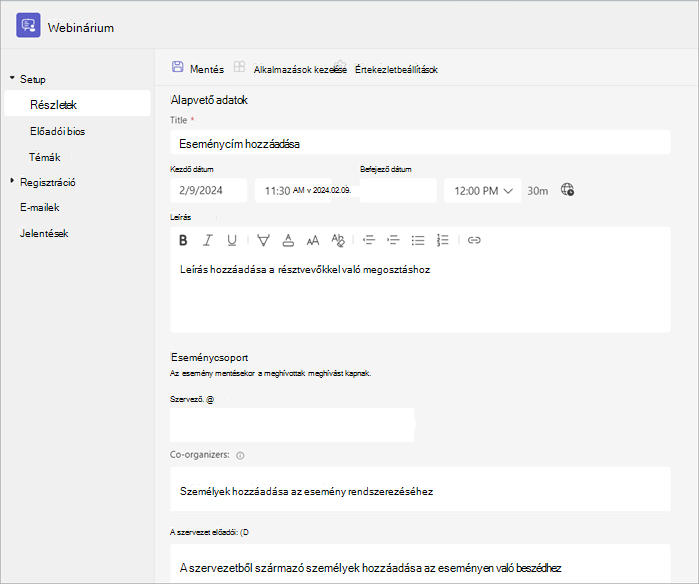
Task: Click the Webinárium app icon
Action: point(28,25)
